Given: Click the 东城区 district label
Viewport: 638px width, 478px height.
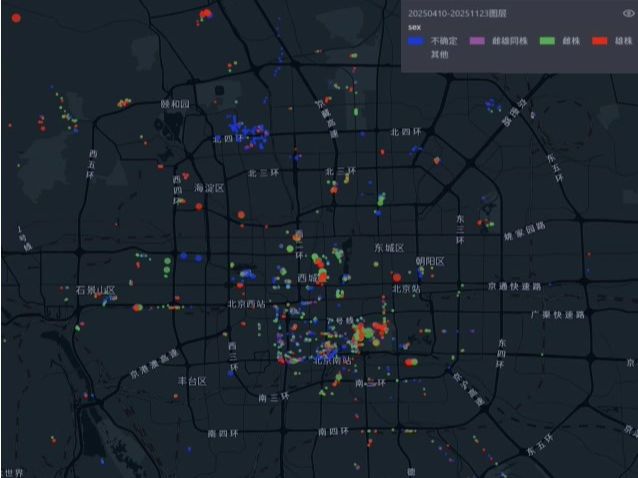Looking at the screenshot, I should click(388, 247).
